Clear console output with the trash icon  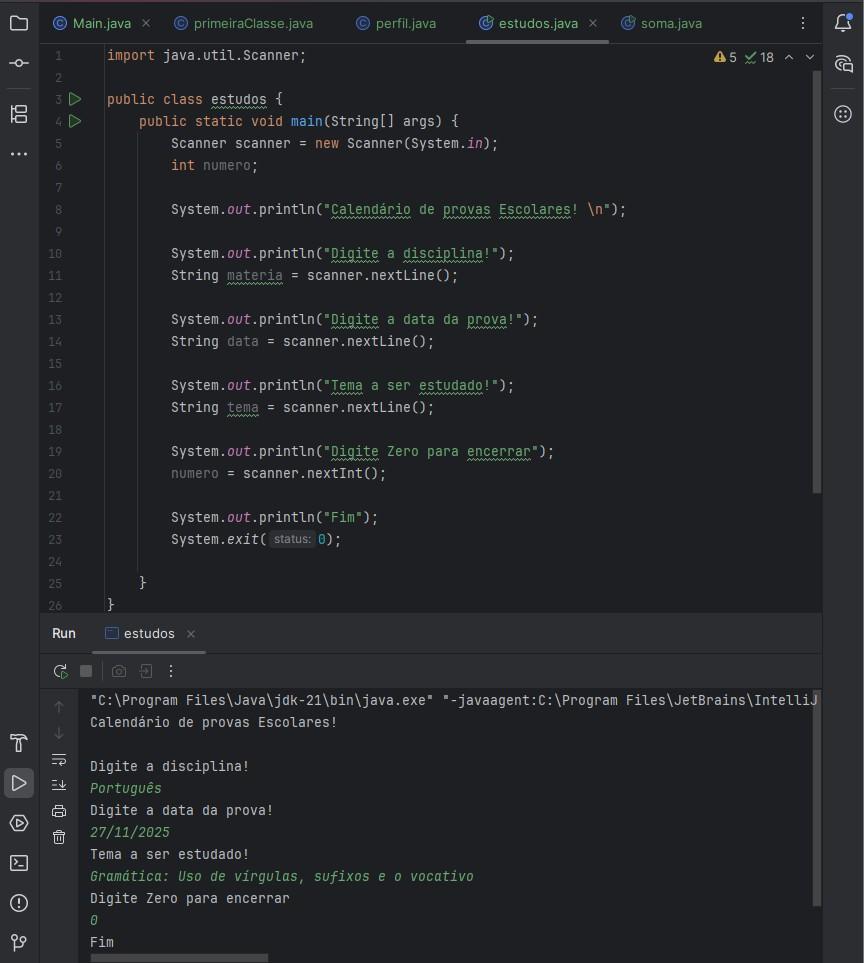point(59,837)
